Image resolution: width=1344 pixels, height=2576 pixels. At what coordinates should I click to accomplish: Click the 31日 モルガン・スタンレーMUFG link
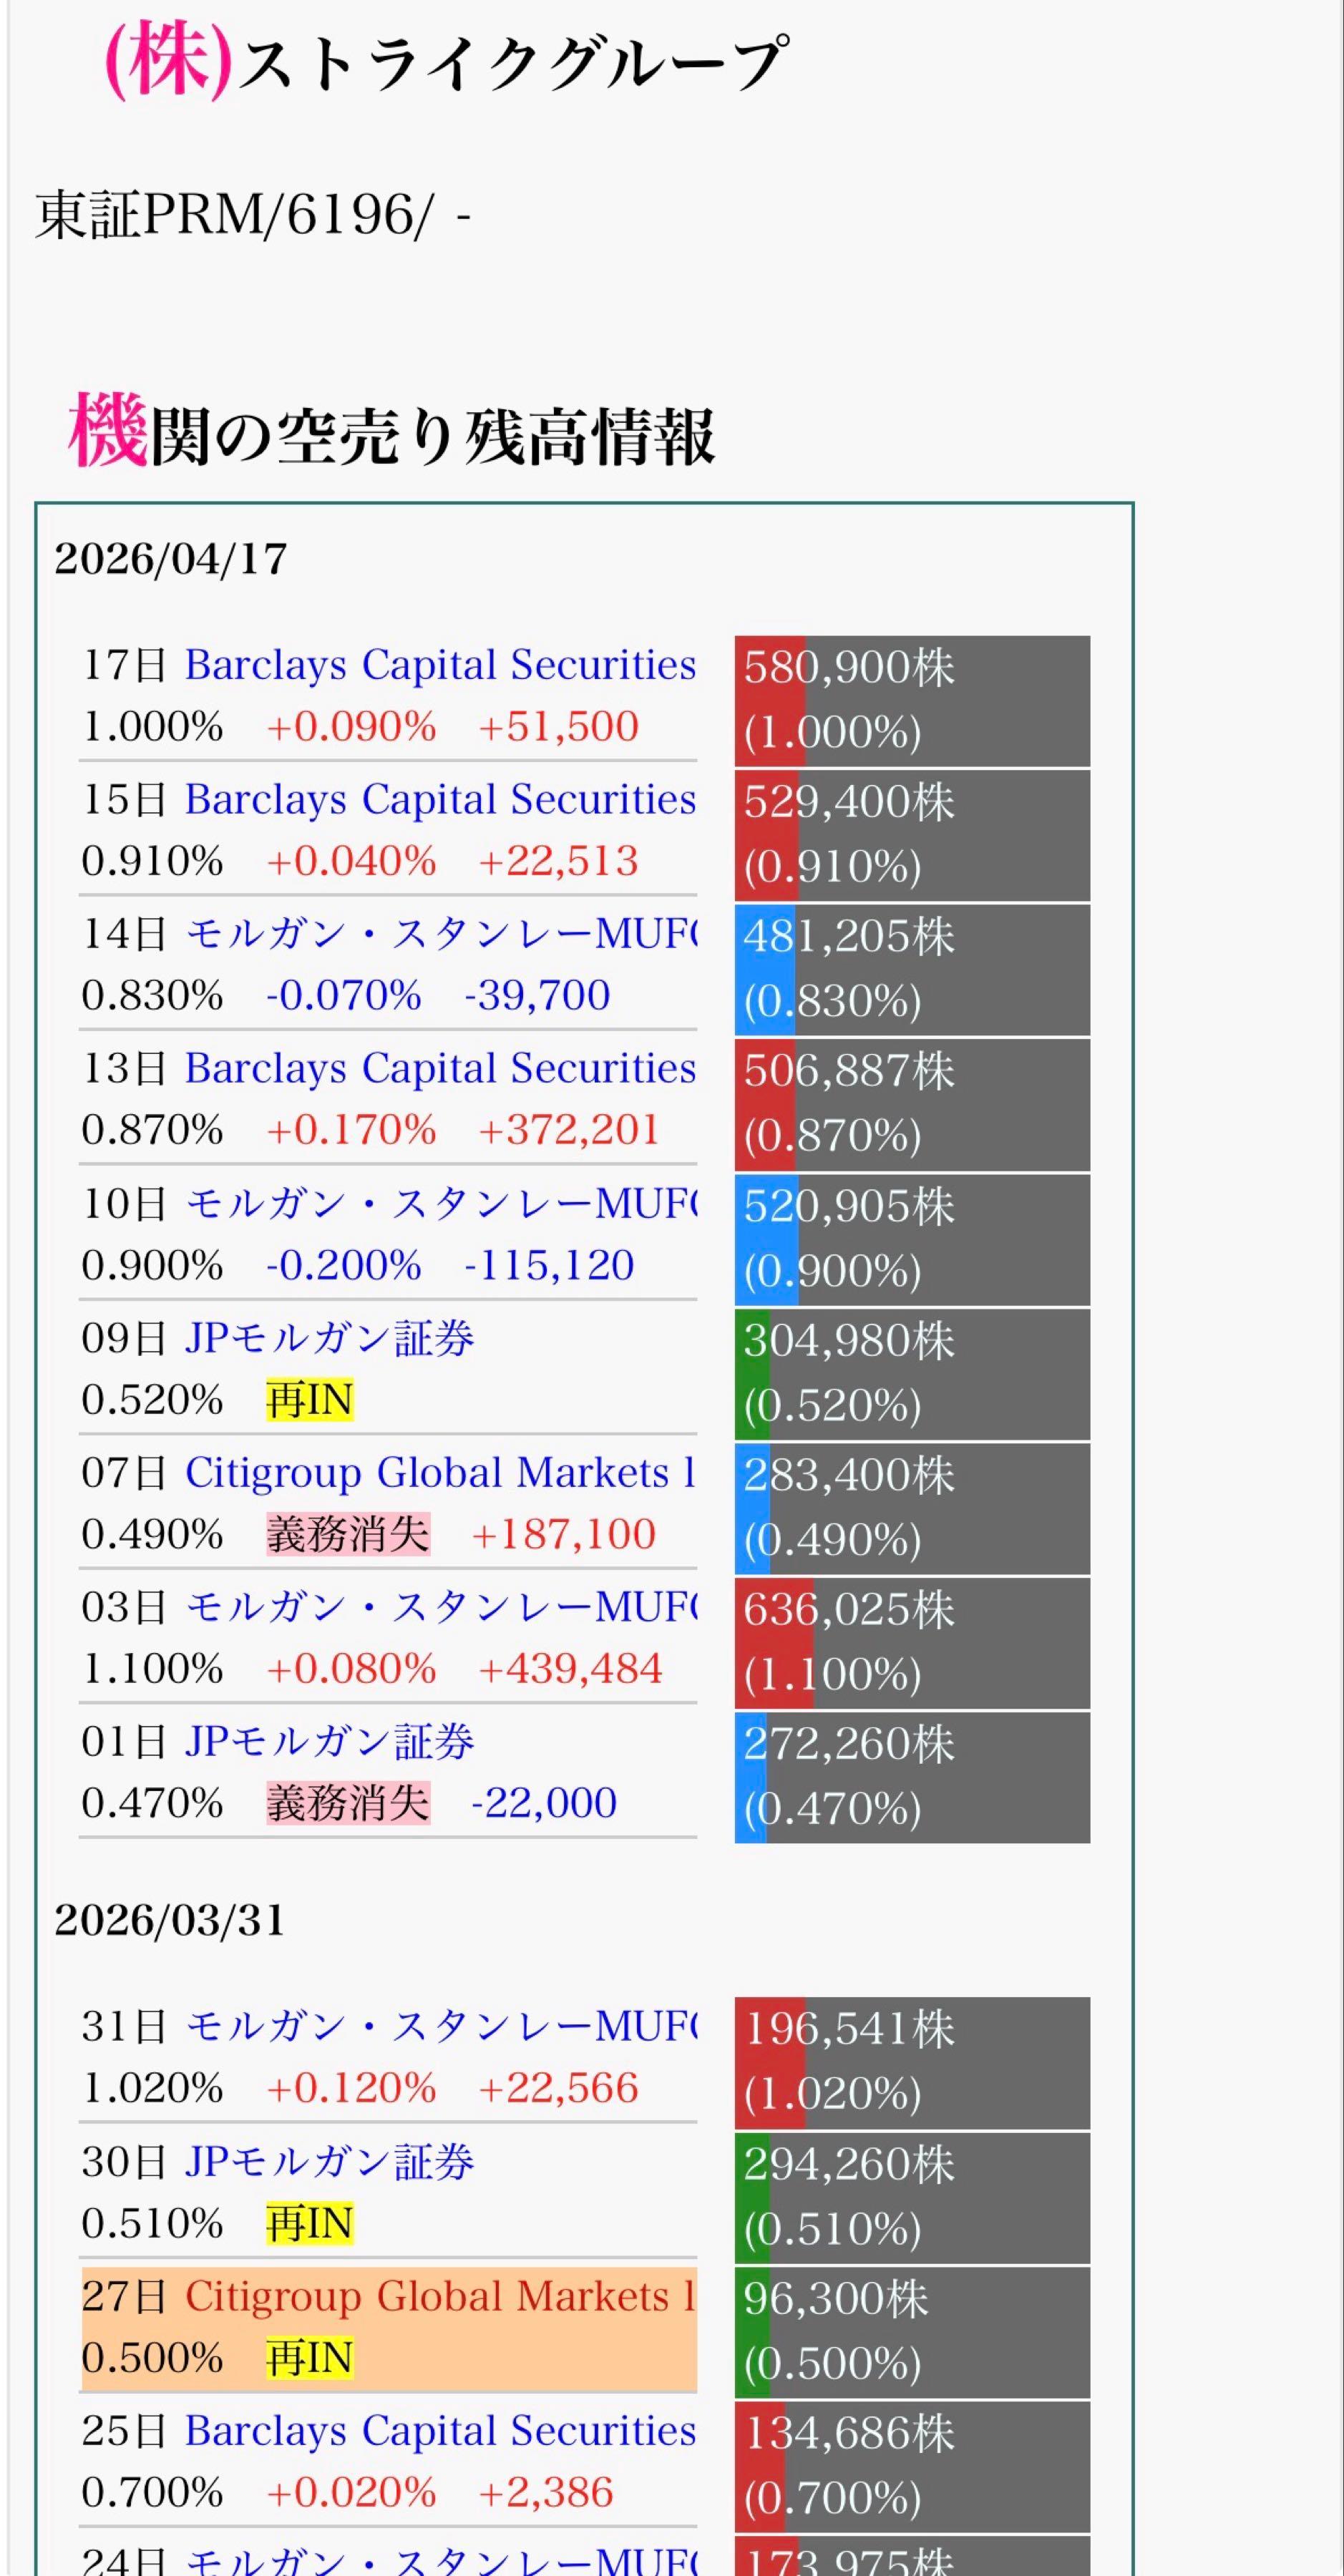click(x=441, y=2027)
